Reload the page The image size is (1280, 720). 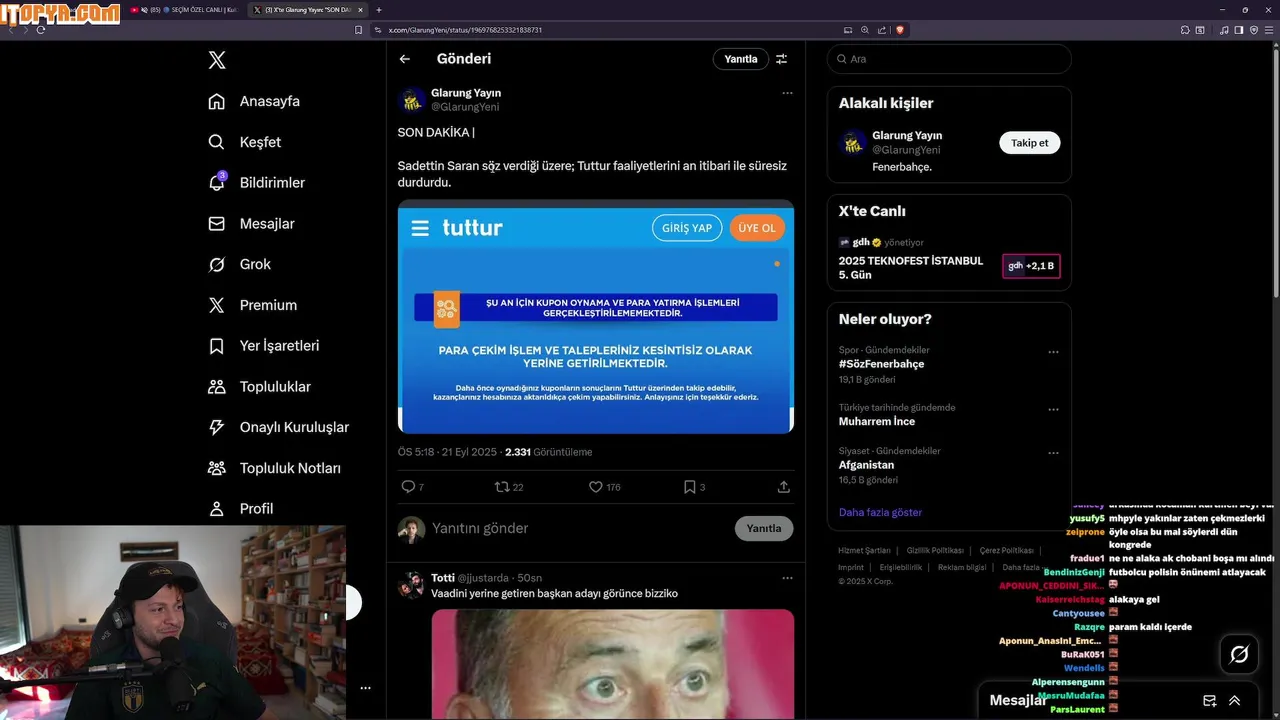[41, 30]
